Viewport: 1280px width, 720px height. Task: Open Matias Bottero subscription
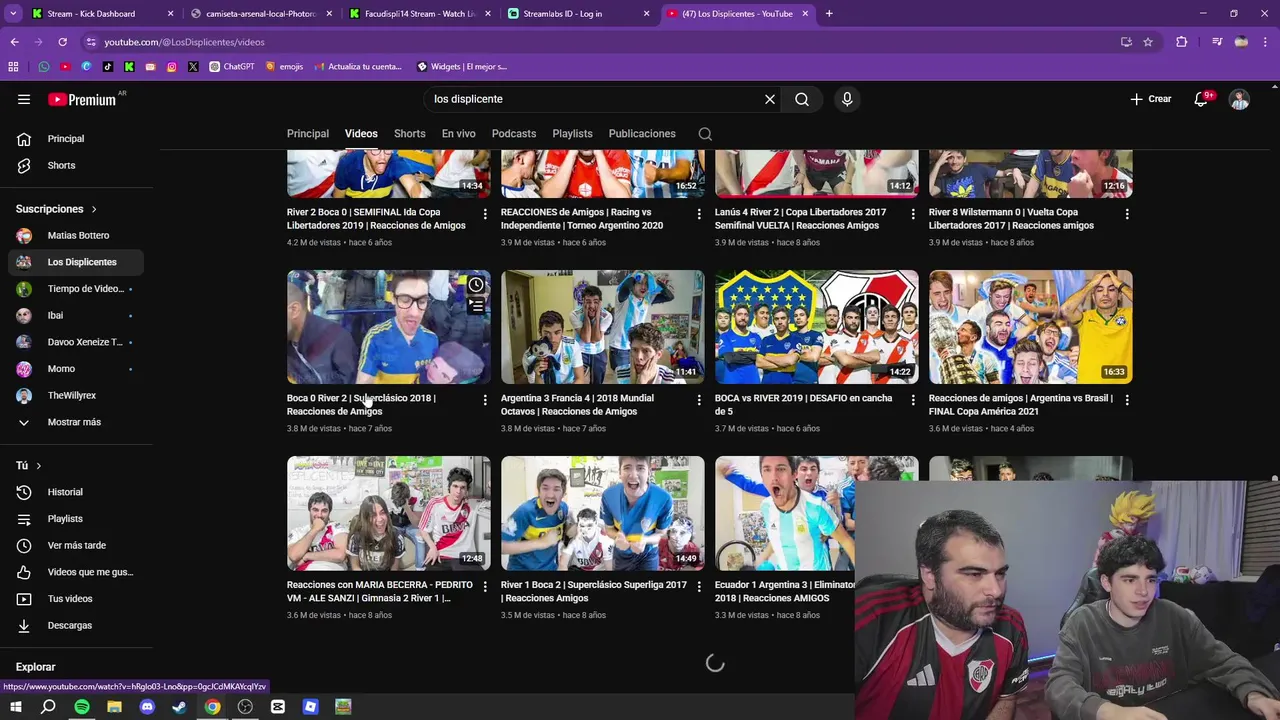point(76,235)
